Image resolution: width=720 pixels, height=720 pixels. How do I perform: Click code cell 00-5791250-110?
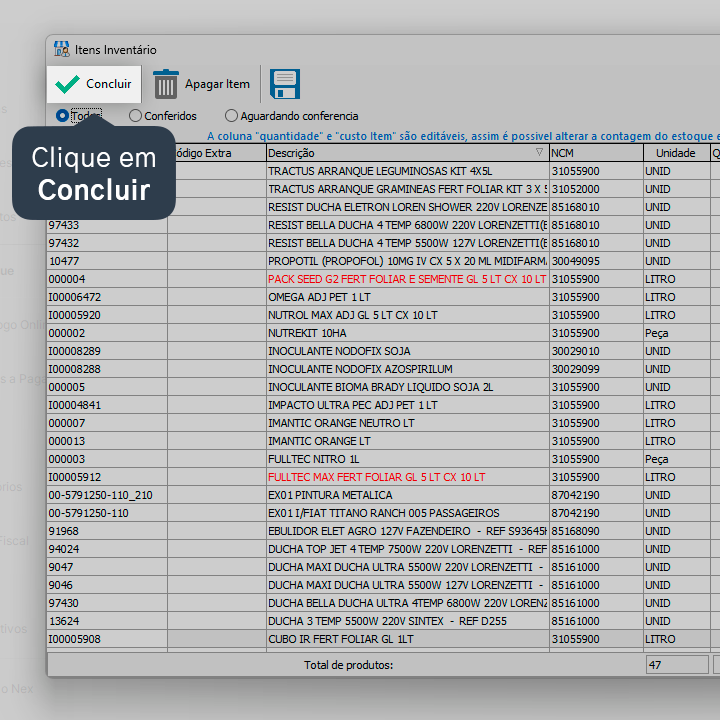[107, 513]
